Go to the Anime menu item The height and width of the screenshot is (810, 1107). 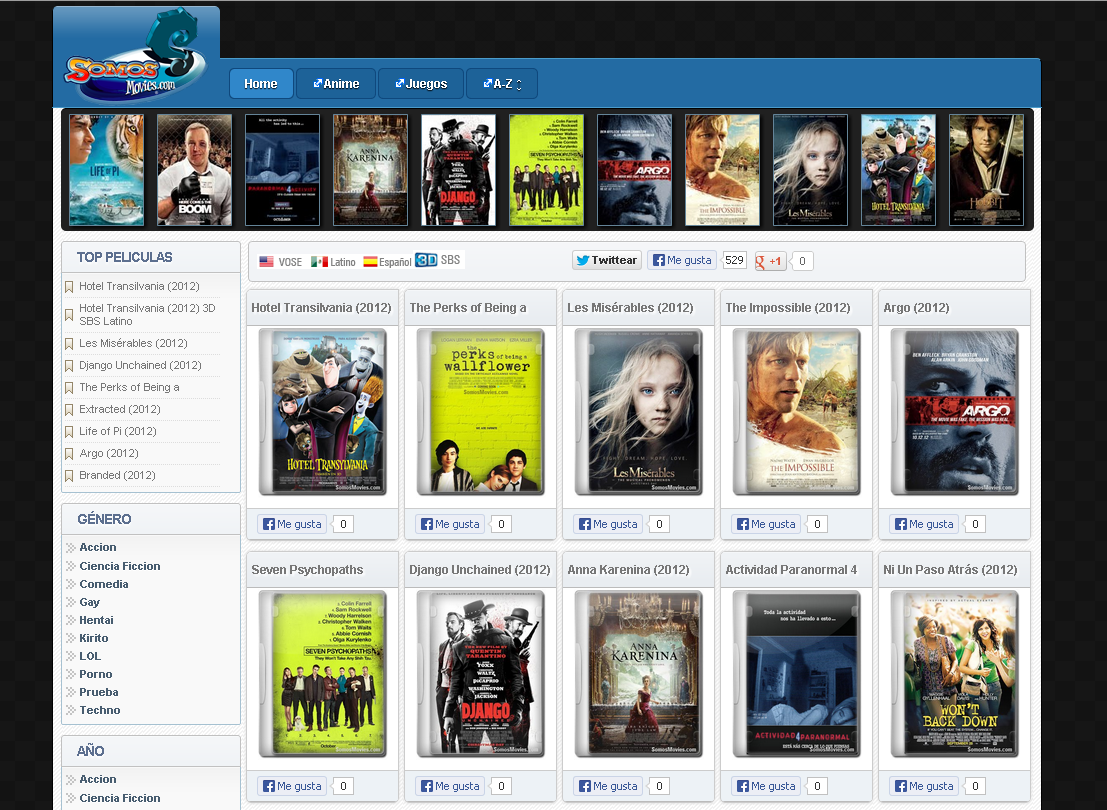(336, 83)
